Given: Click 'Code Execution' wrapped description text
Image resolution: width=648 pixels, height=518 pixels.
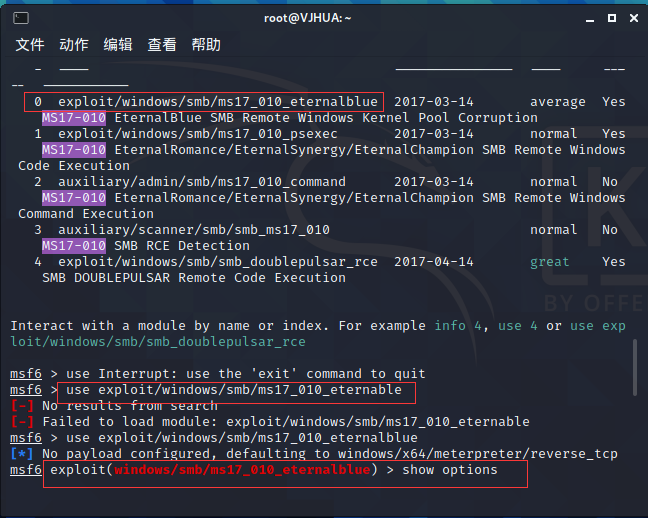Looking at the screenshot, I should pos(74,166).
